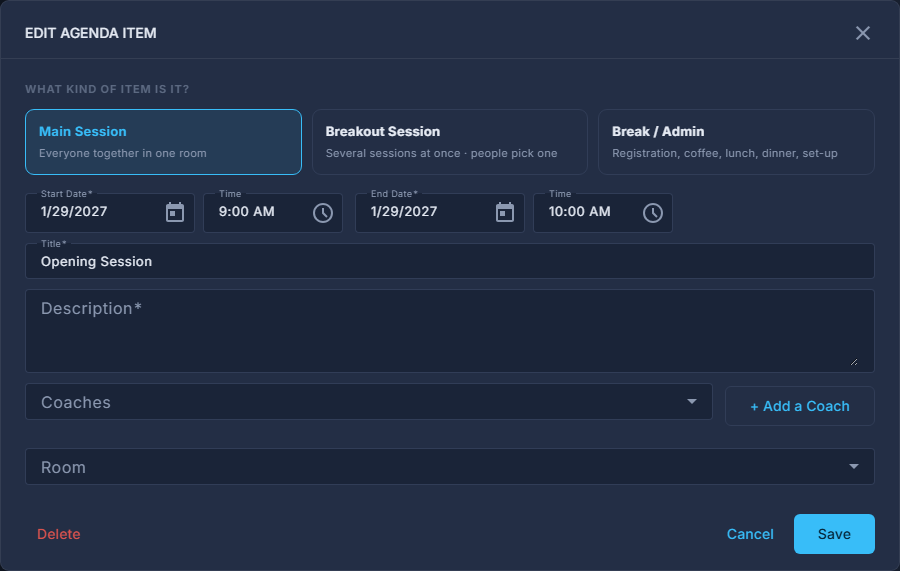
Task: Cancel editing the agenda item
Action: tap(750, 534)
